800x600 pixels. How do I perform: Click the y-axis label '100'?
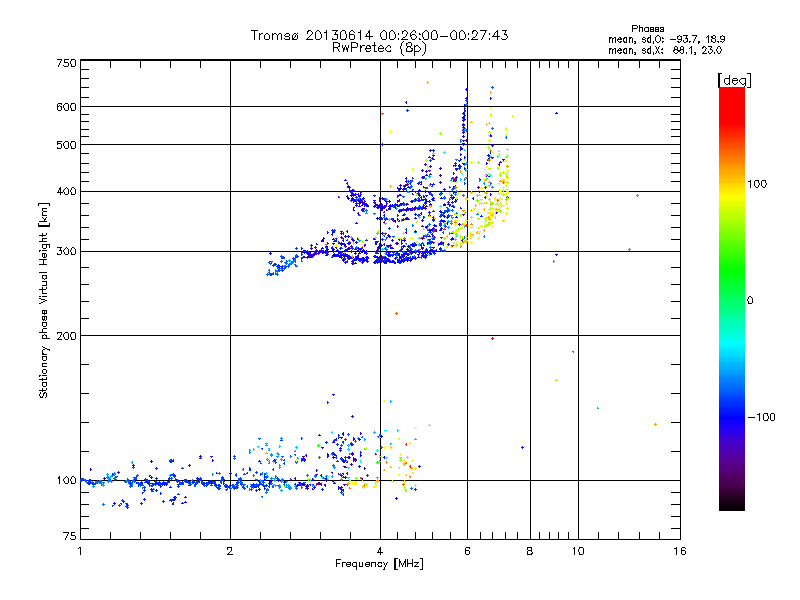click(66, 481)
